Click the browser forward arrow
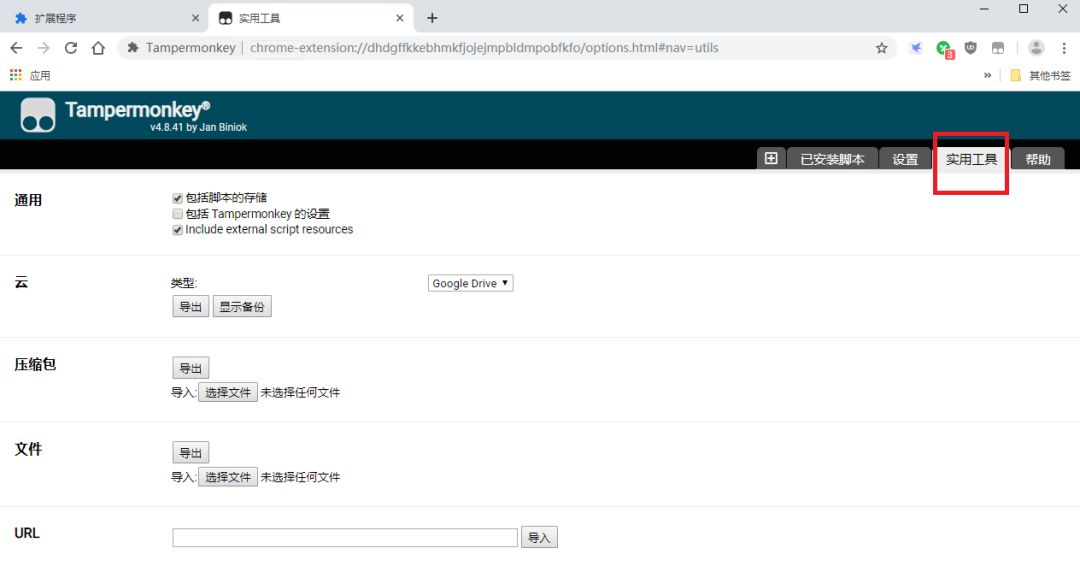 [x=43, y=48]
